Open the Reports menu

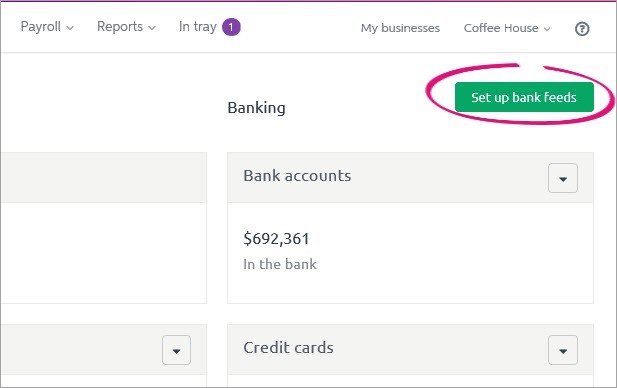[126, 27]
